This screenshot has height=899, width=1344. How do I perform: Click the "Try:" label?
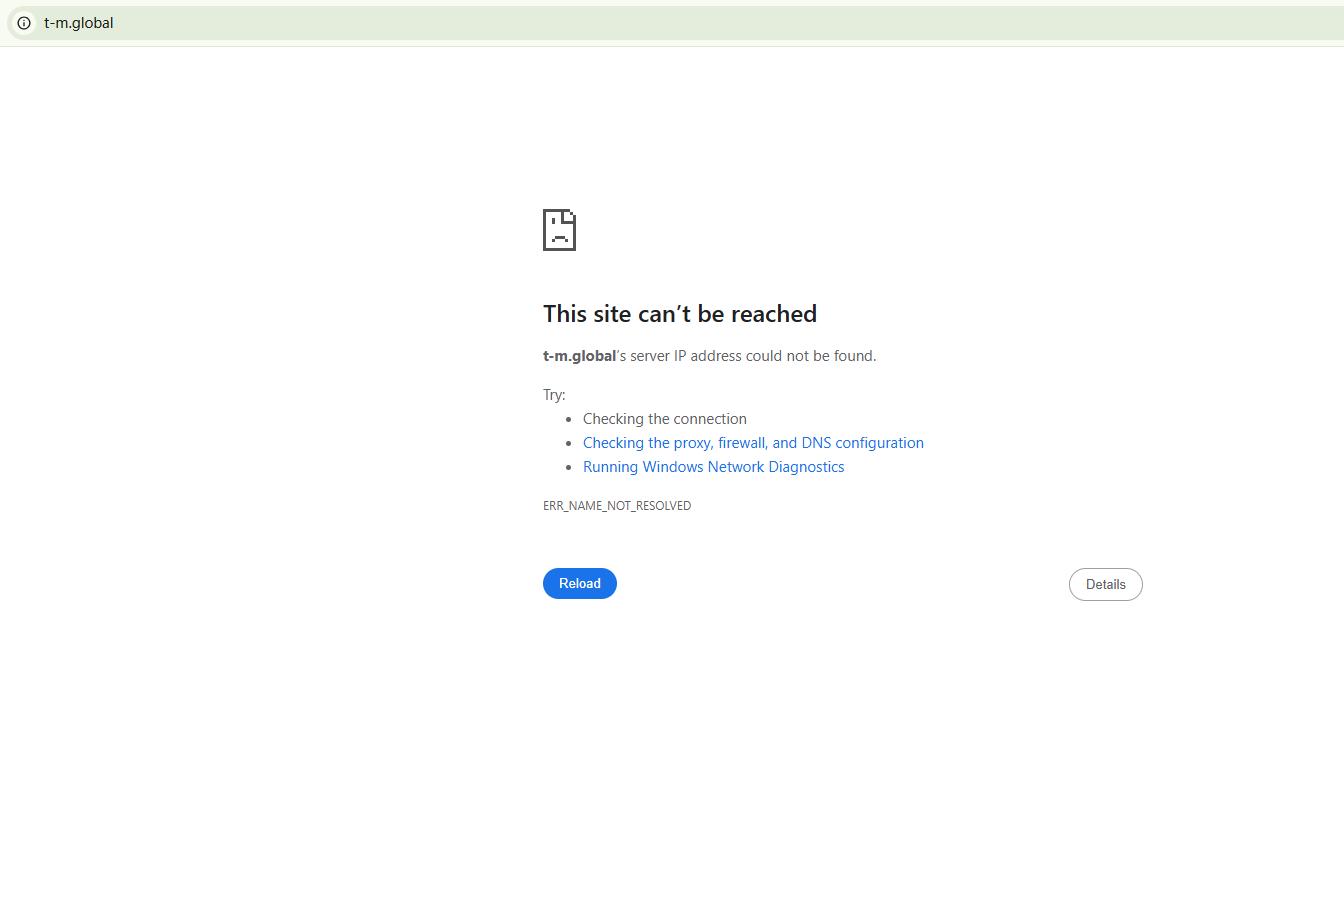pyautogui.click(x=554, y=395)
